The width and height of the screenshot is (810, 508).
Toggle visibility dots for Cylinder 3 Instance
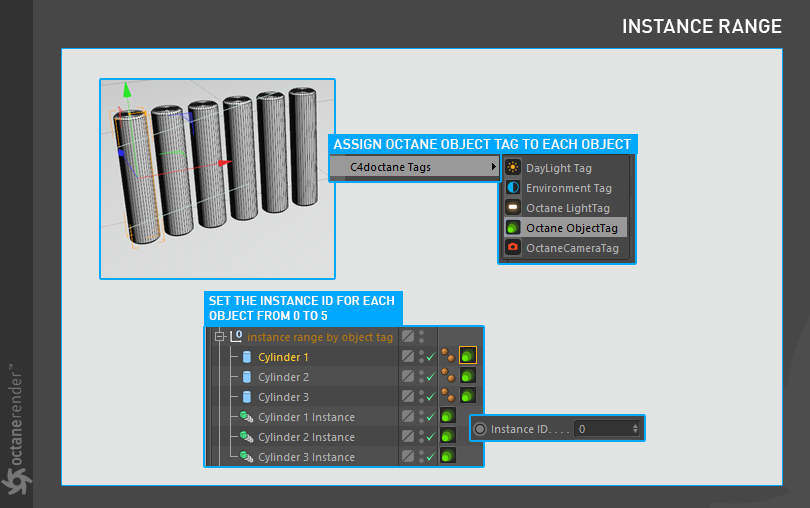click(x=422, y=456)
